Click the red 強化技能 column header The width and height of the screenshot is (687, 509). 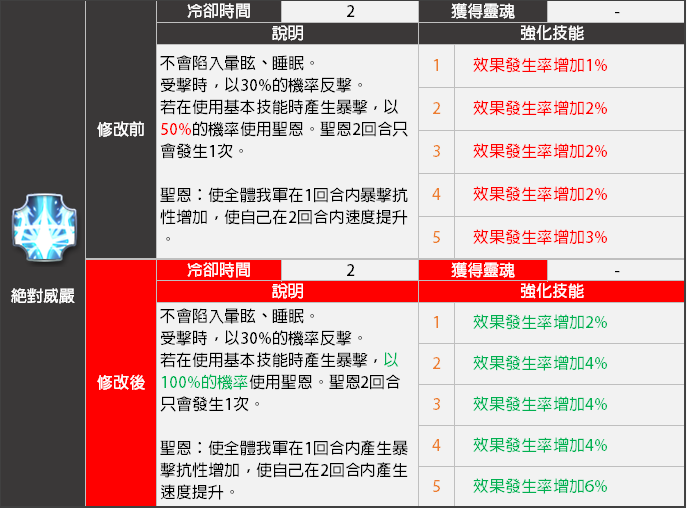(552, 291)
